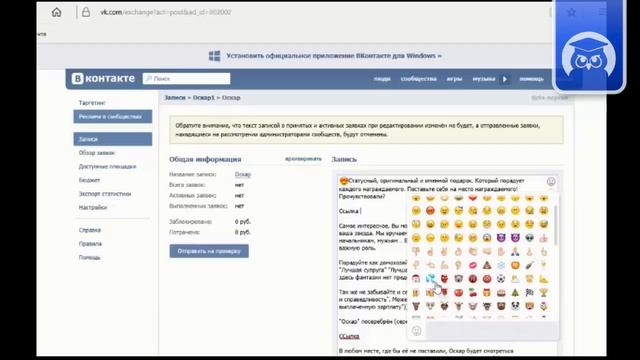Click the underlined 'Ссылка' in post text
The width and height of the screenshot is (640, 360).
[x=349, y=336]
